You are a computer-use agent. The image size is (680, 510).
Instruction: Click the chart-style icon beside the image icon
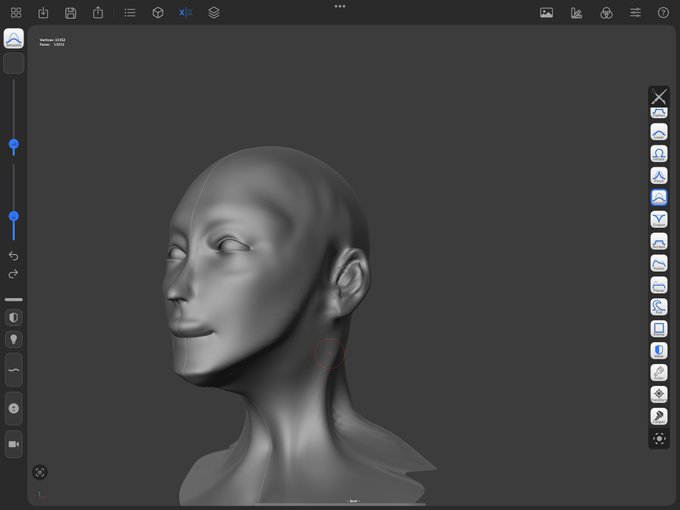(x=576, y=13)
